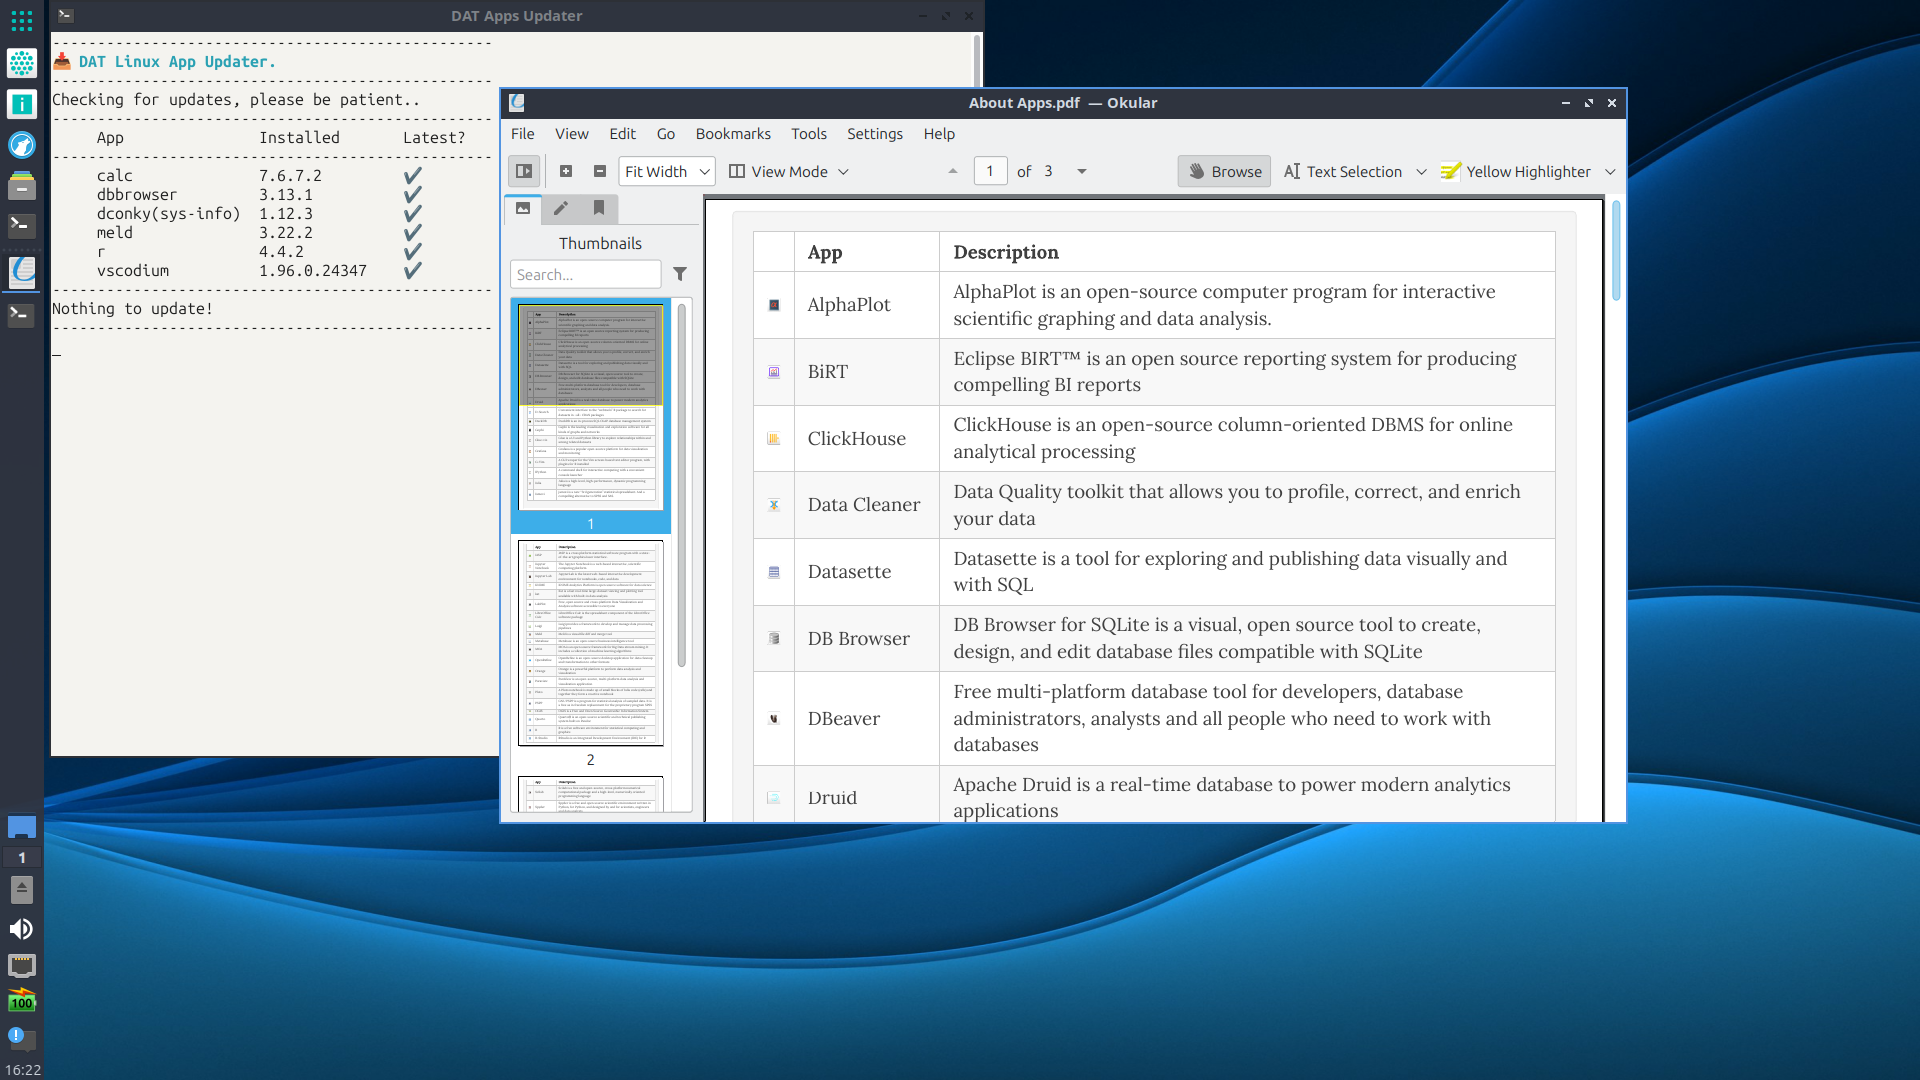
Task: Open the View menu
Action: [572, 133]
